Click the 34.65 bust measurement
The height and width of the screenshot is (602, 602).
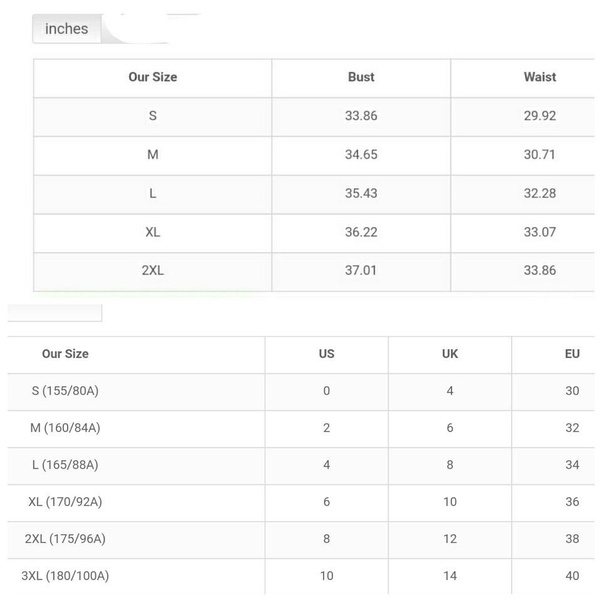[360, 155]
